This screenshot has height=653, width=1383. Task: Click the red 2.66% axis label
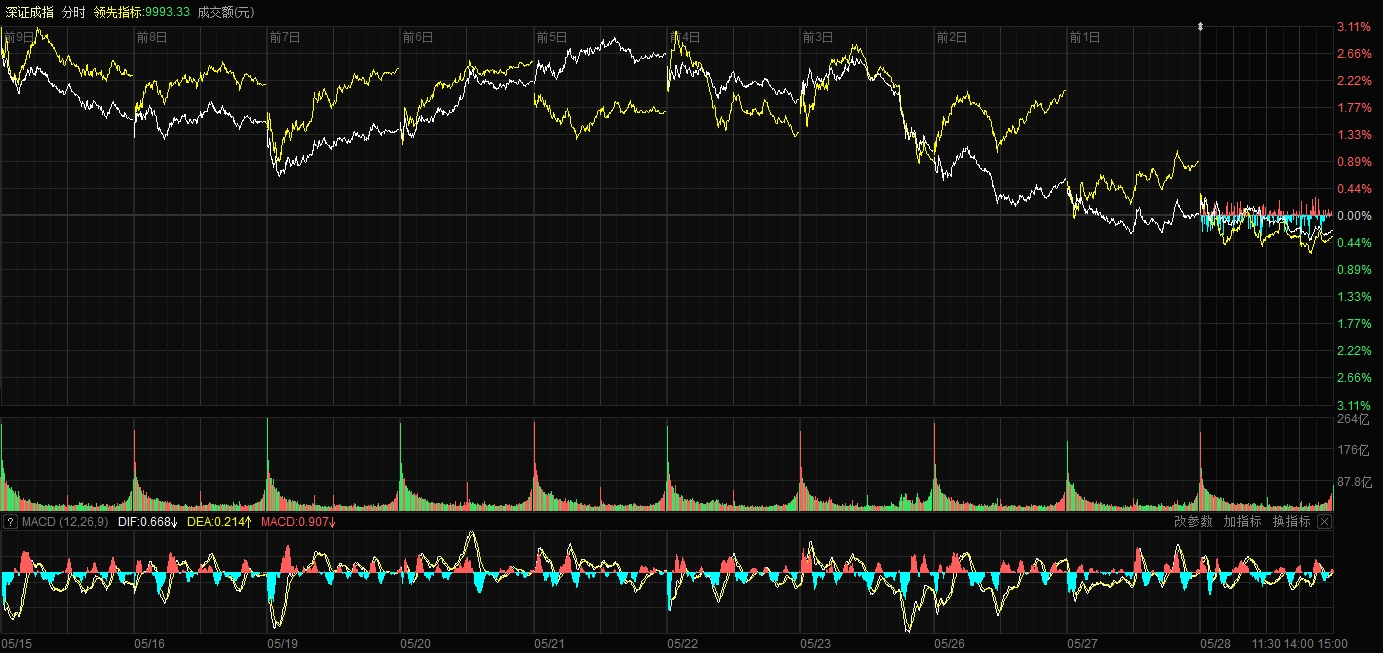click(x=1353, y=53)
